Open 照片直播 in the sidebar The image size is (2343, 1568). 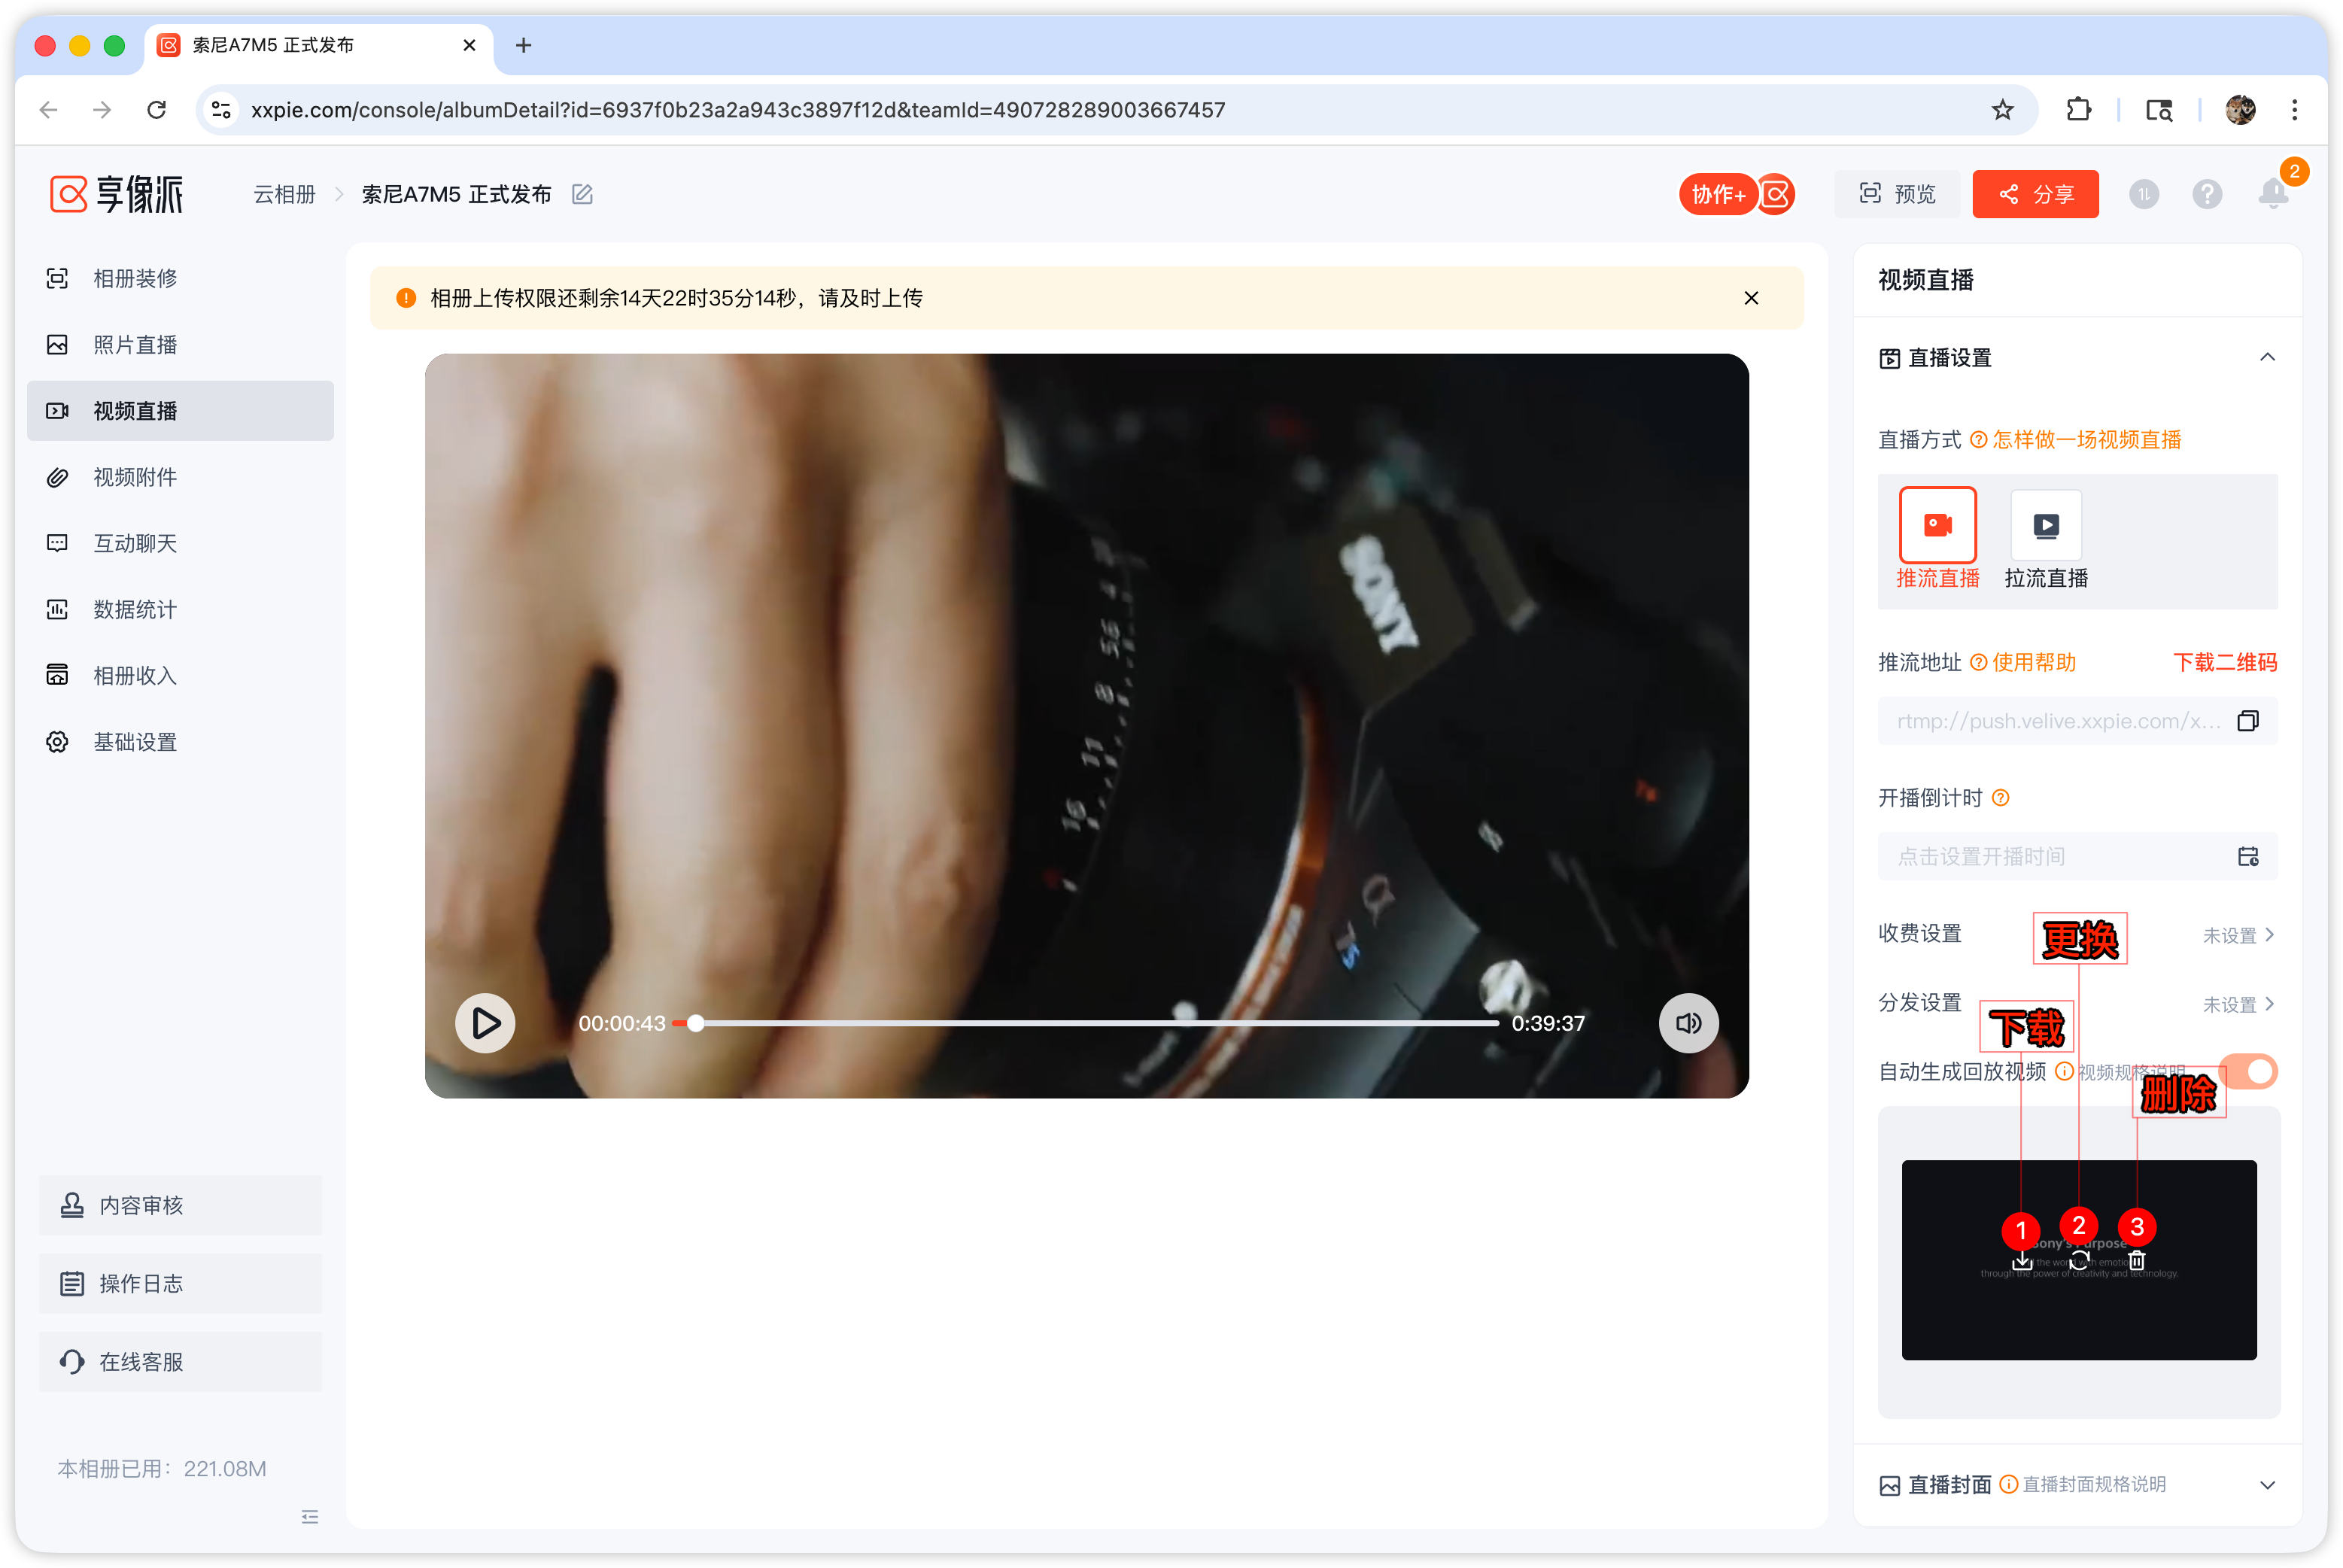pos(135,345)
